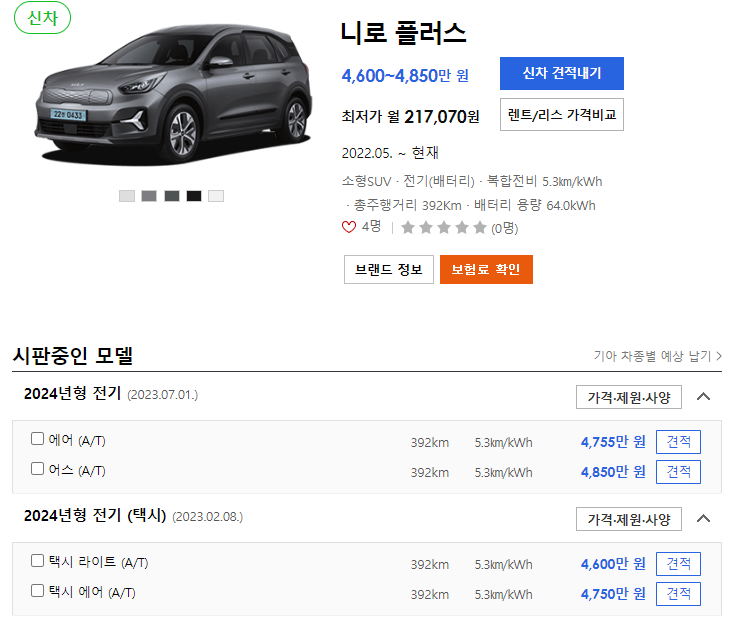
Task: Click the Niro Plus car image
Action: [x=173, y=94]
